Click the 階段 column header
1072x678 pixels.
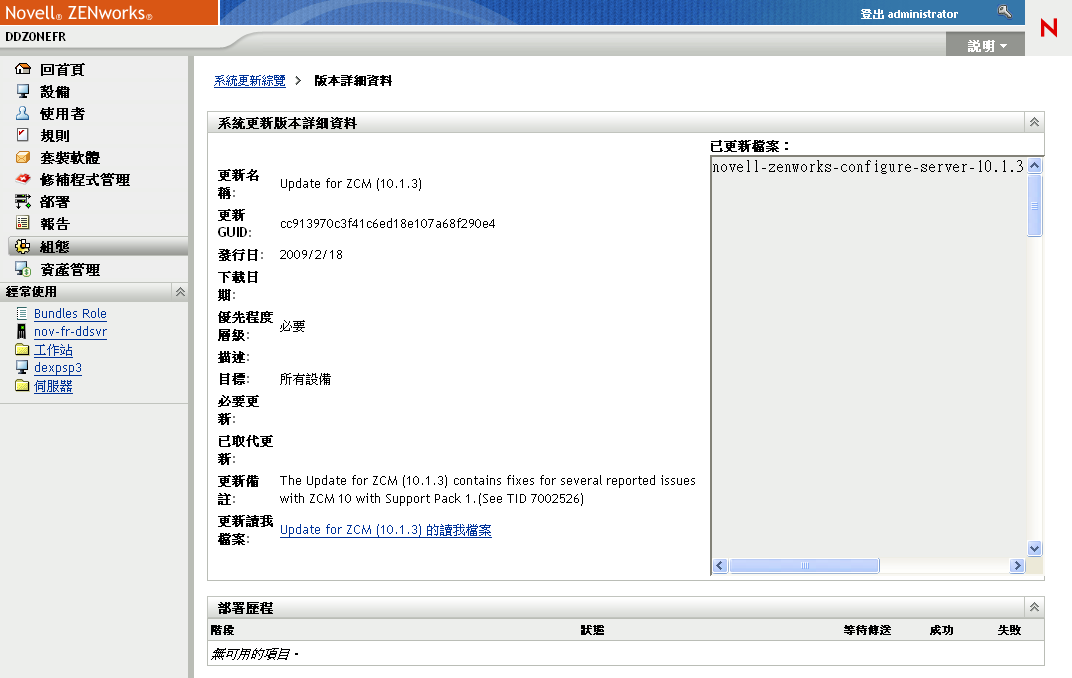223,629
